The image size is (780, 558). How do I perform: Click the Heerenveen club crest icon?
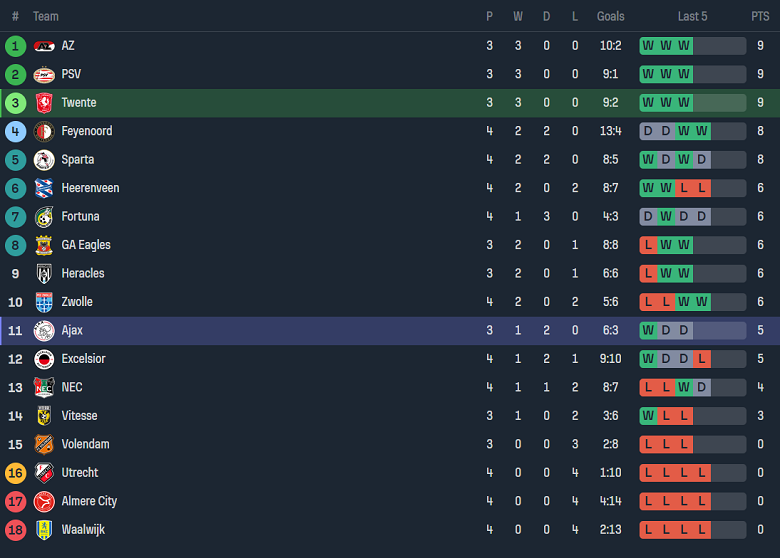click(43, 188)
